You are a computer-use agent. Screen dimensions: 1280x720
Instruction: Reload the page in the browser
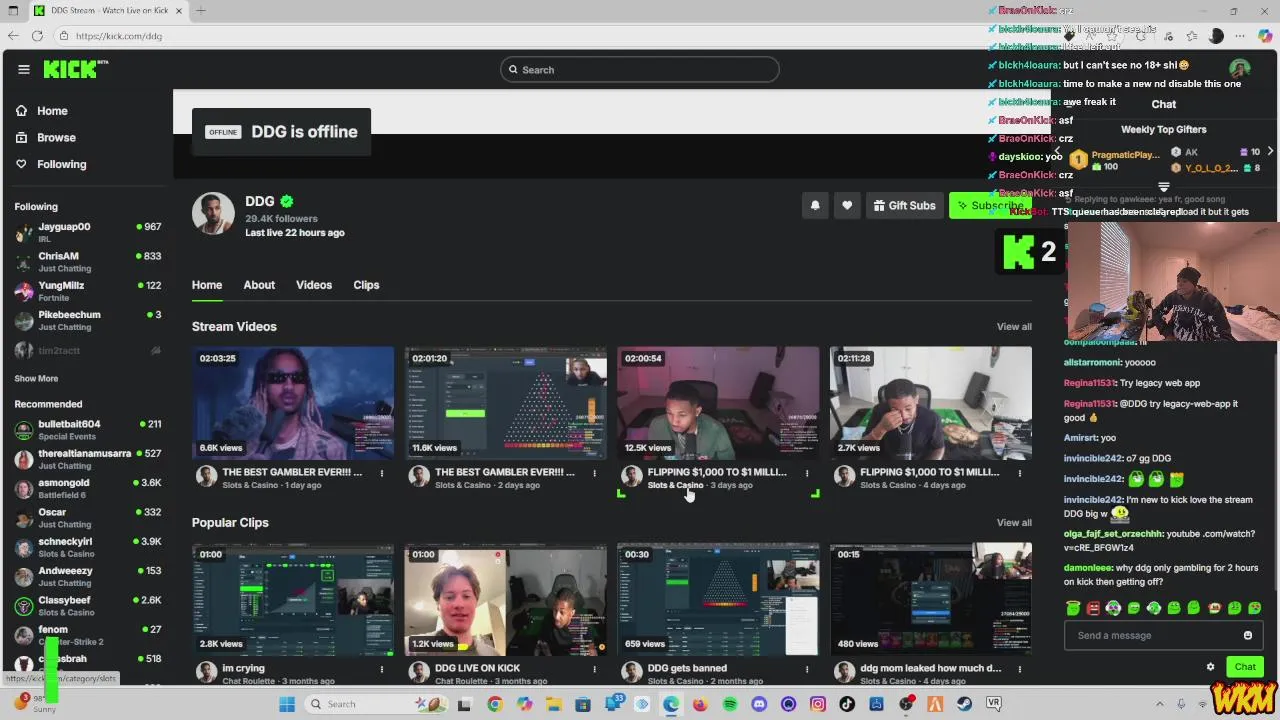pos(37,36)
